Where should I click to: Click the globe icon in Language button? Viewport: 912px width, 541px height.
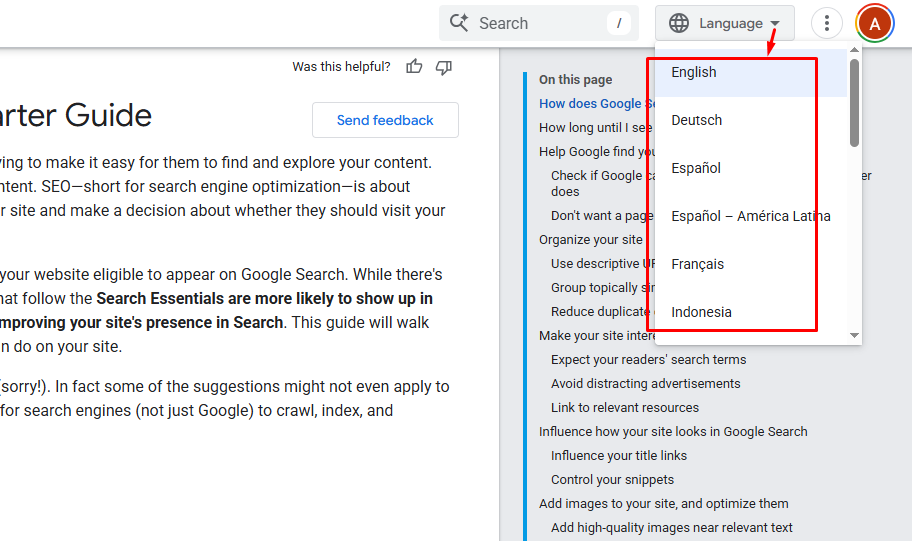pos(679,23)
